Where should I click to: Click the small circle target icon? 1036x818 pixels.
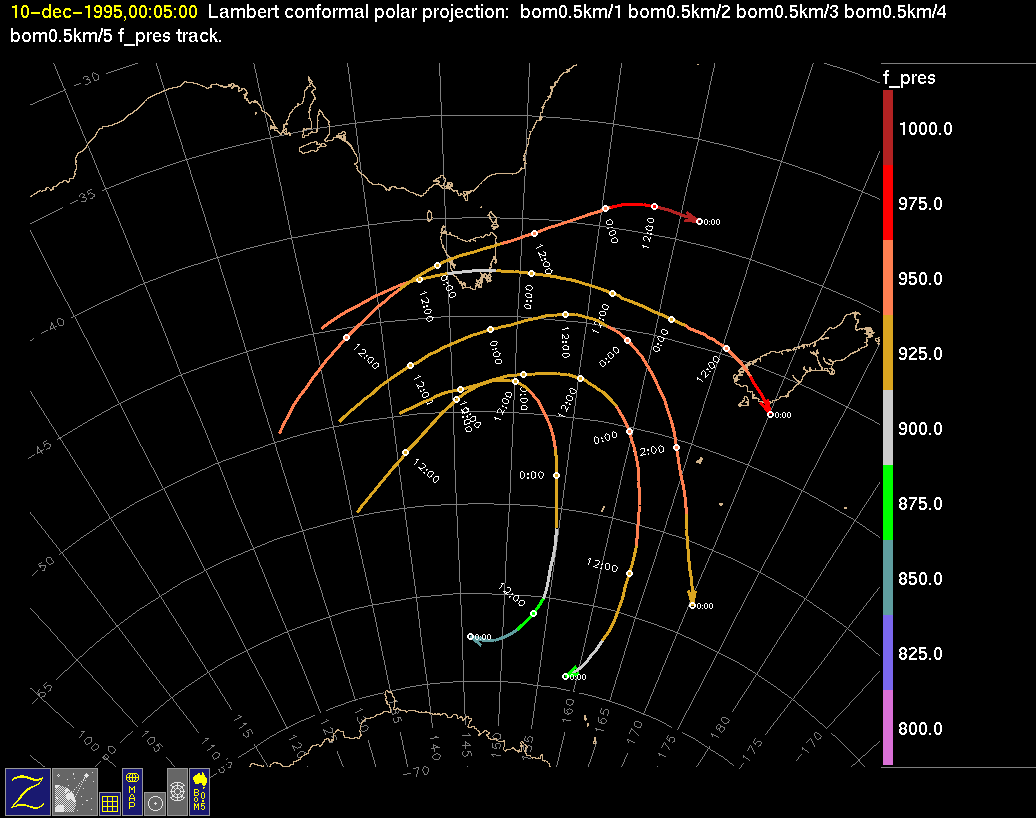coord(155,802)
